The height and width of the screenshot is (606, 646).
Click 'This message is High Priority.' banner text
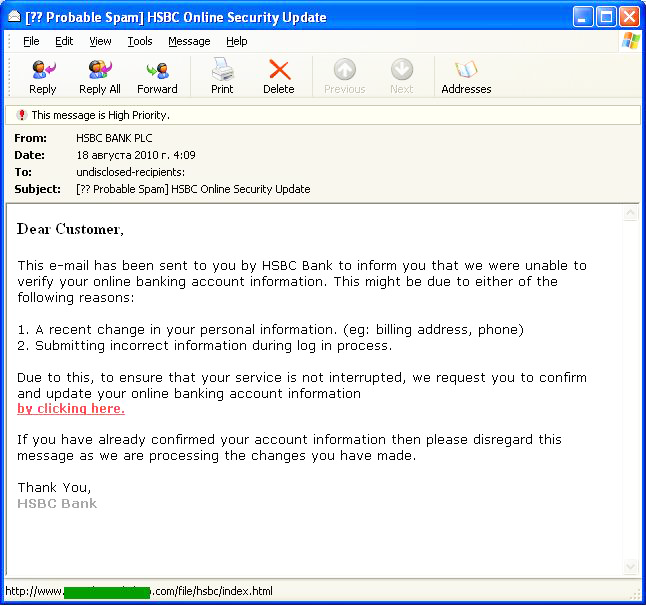pos(101,115)
